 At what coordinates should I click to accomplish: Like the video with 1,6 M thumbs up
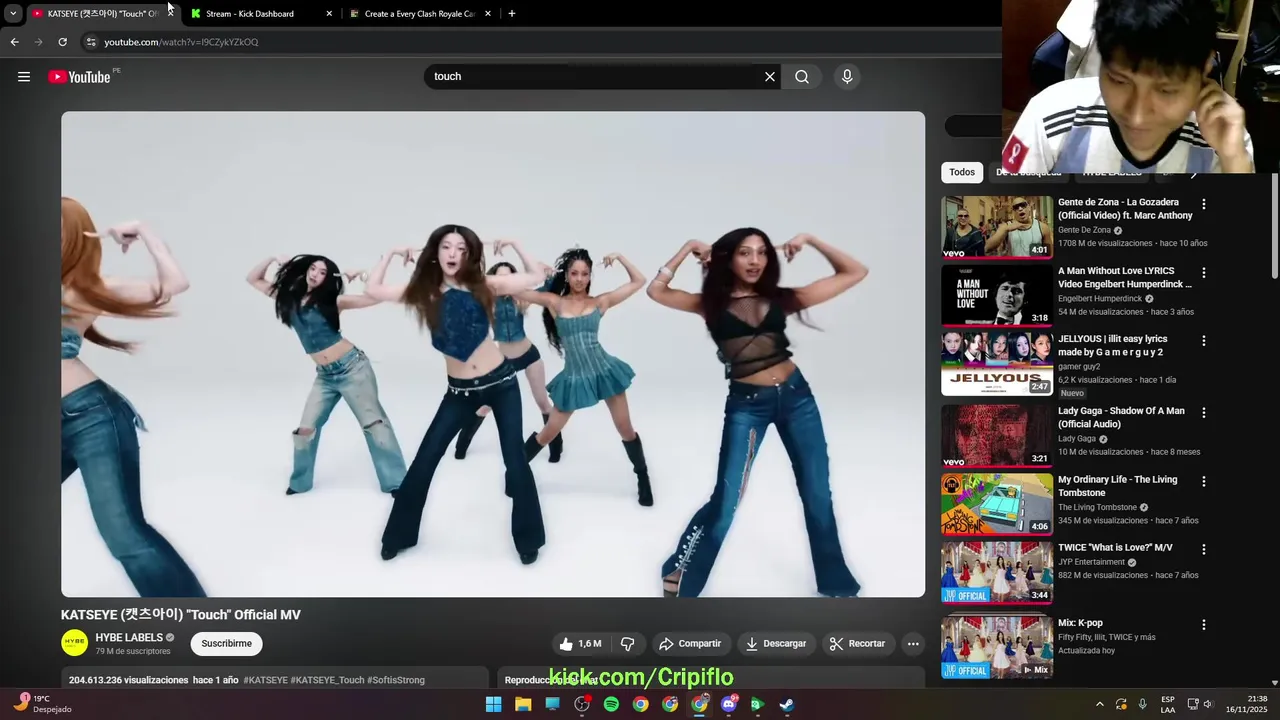580,644
